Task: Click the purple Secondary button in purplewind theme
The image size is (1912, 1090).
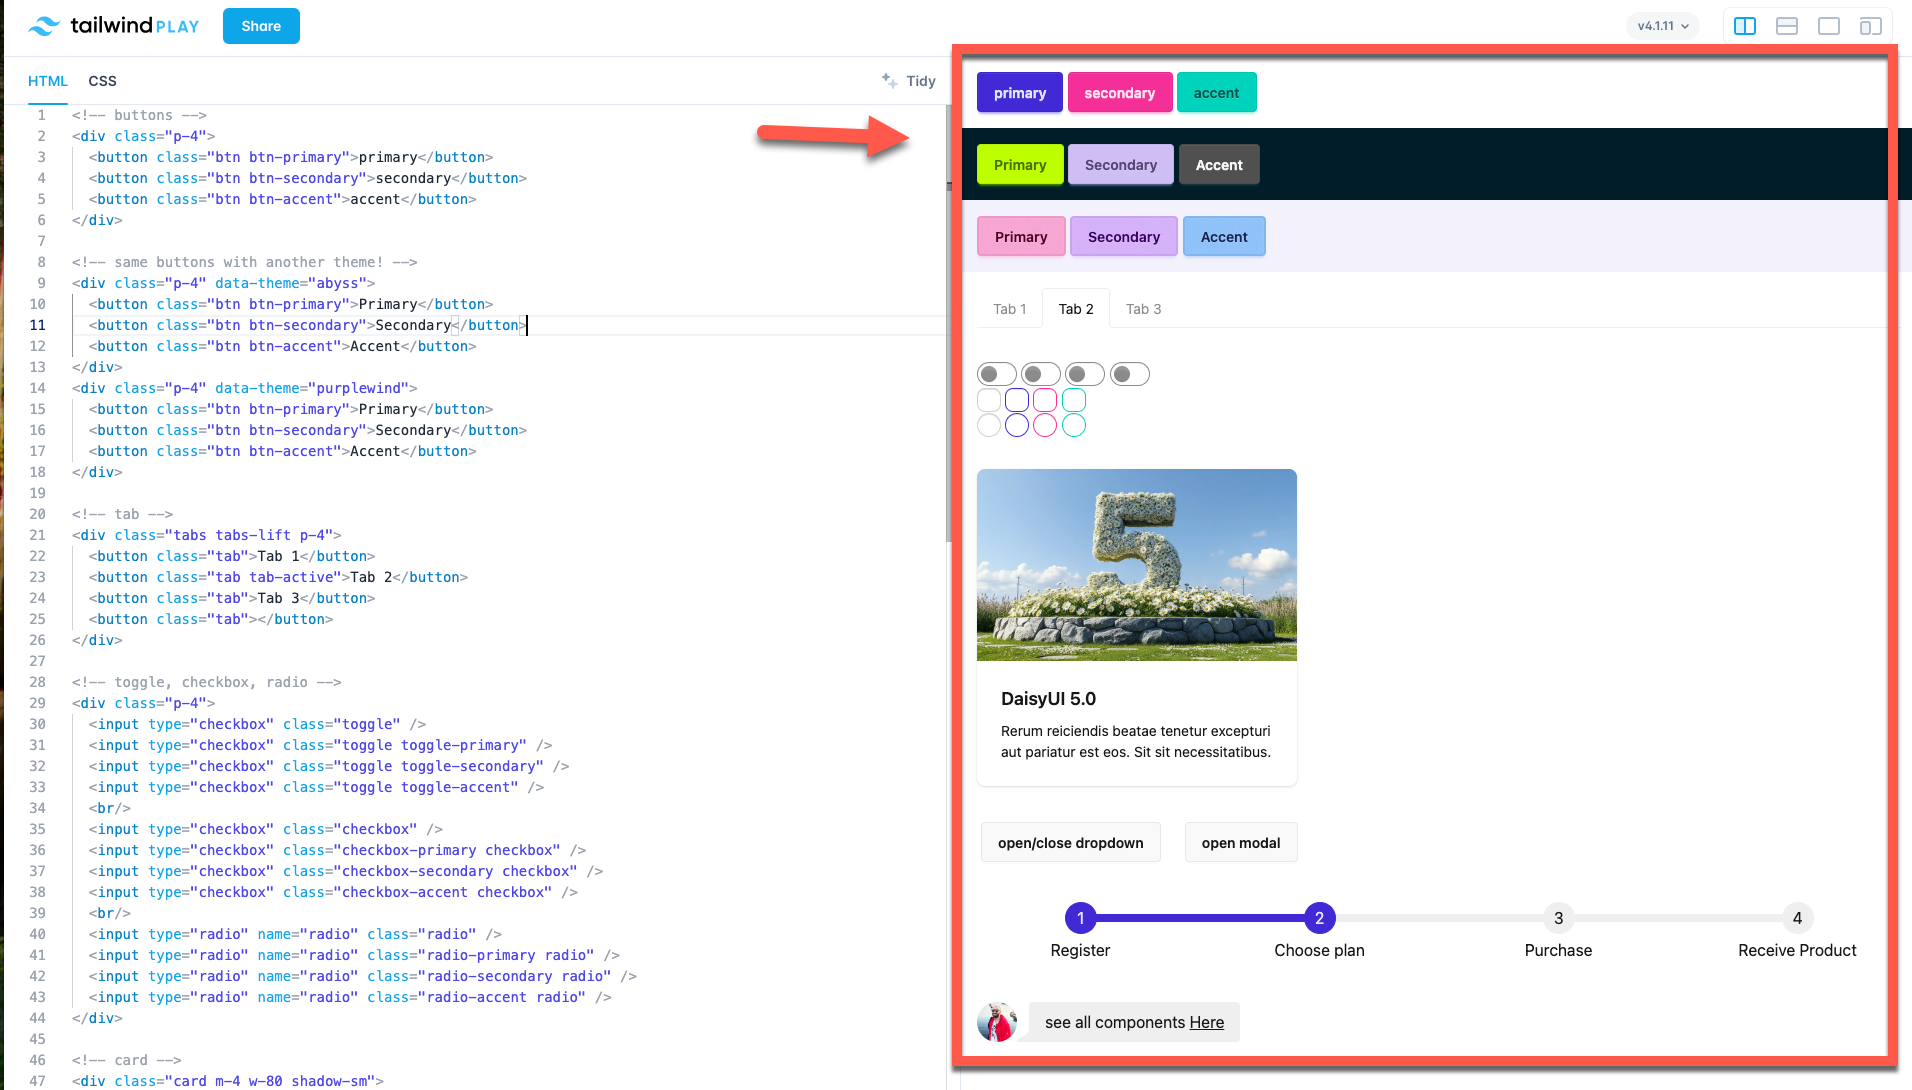Action: click(1124, 237)
